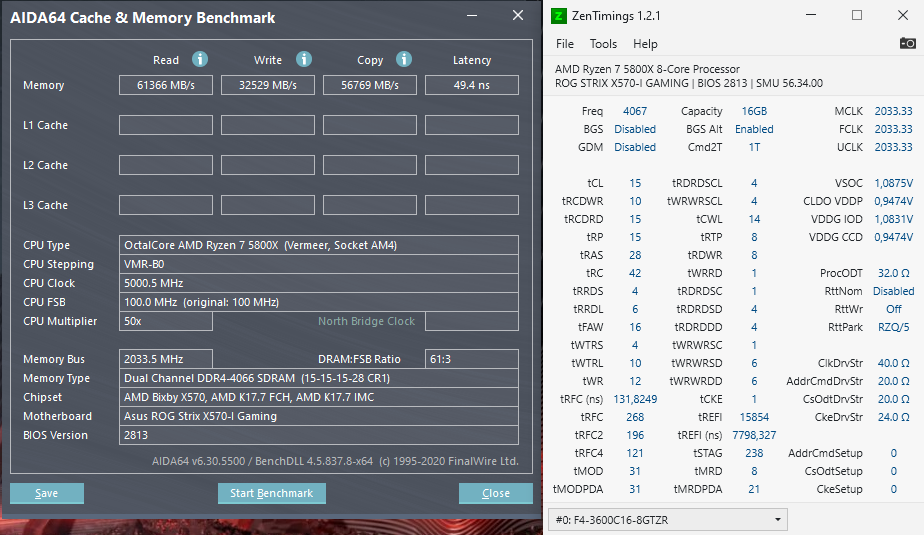Viewport: 924px width, 535px height.
Task: Click the ZenTimings green Z app icon
Action: point(559,16)
